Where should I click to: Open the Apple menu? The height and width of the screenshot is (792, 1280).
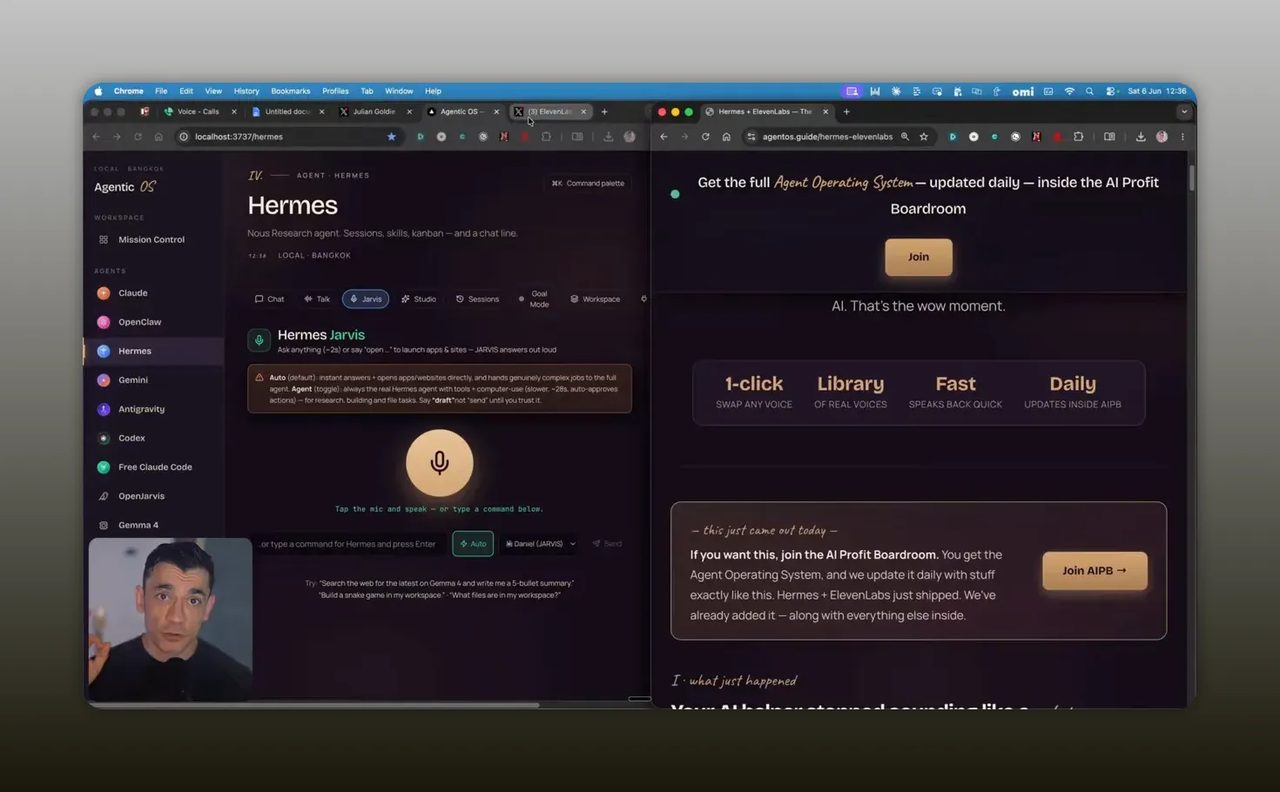(x=98, y=91)
